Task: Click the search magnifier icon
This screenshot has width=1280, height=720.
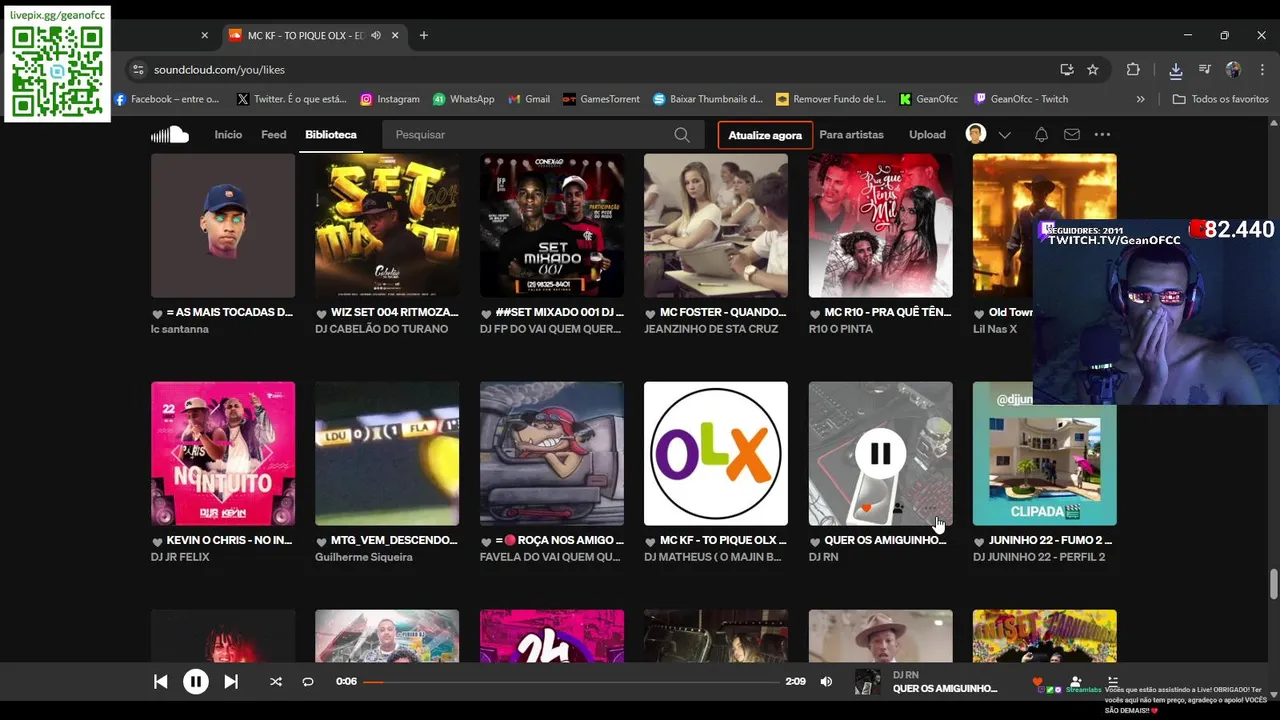Action: (x=682, y=135)
